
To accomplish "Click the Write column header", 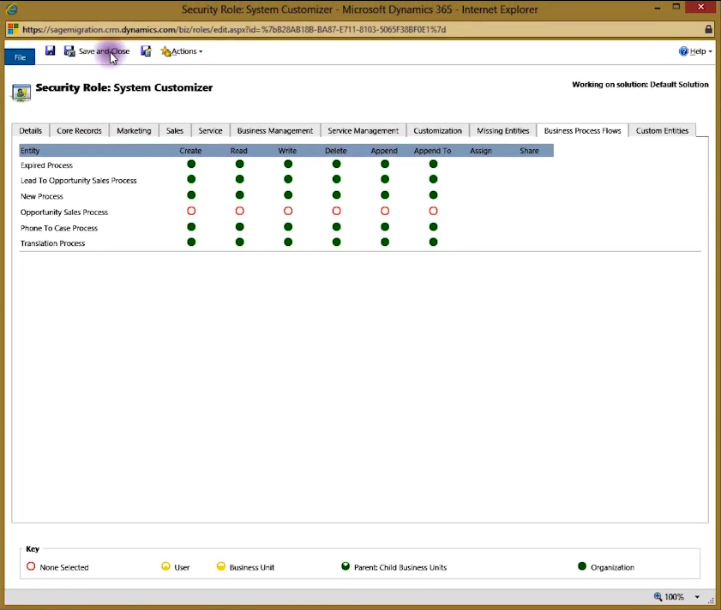I will (x=287, y=151).
